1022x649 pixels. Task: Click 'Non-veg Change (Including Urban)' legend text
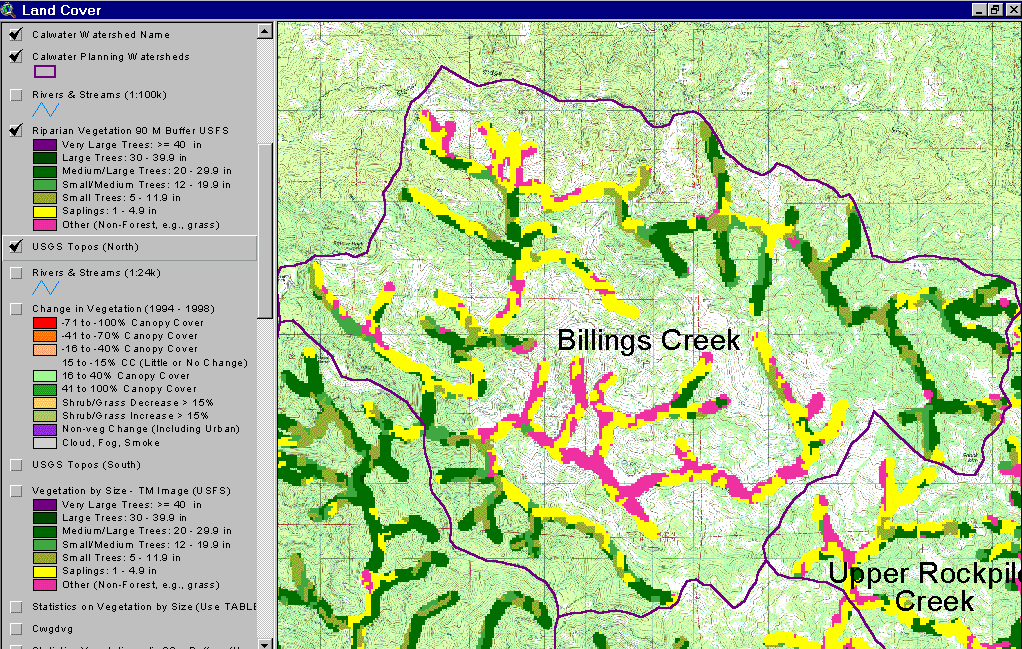tap(151, 429)
